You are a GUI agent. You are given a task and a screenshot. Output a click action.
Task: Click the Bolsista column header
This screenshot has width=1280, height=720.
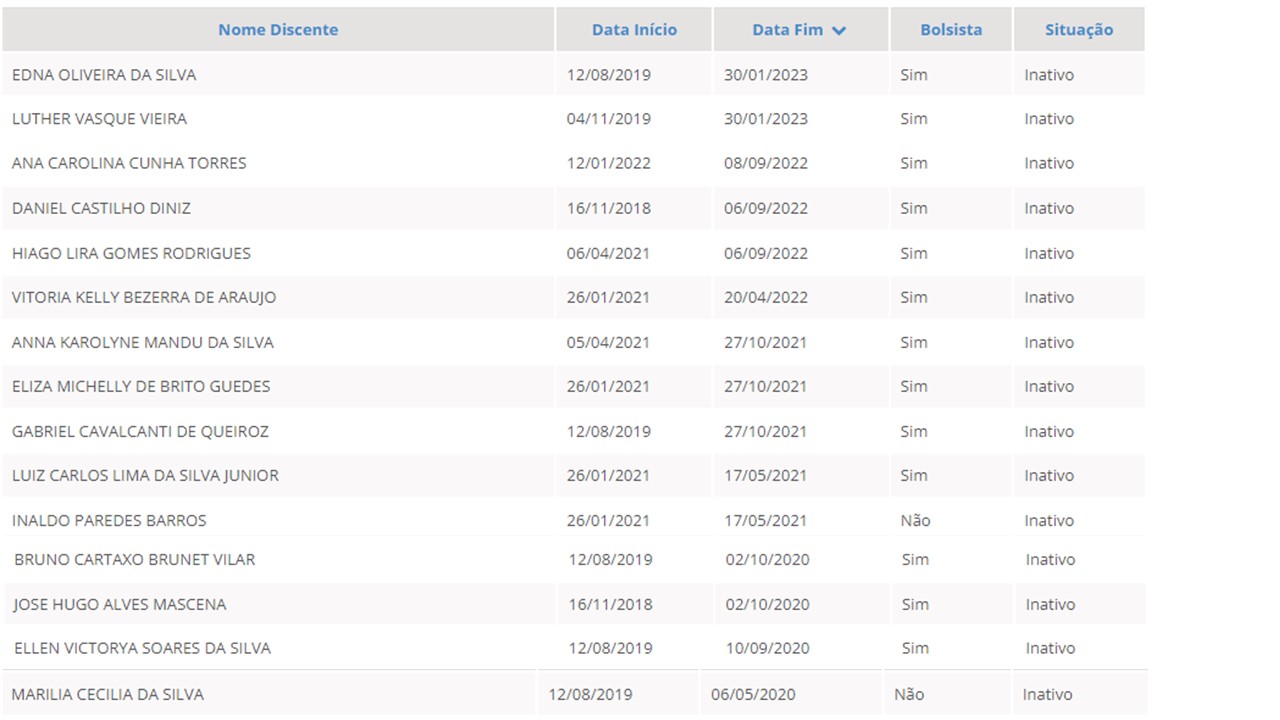tap(951, 30)
